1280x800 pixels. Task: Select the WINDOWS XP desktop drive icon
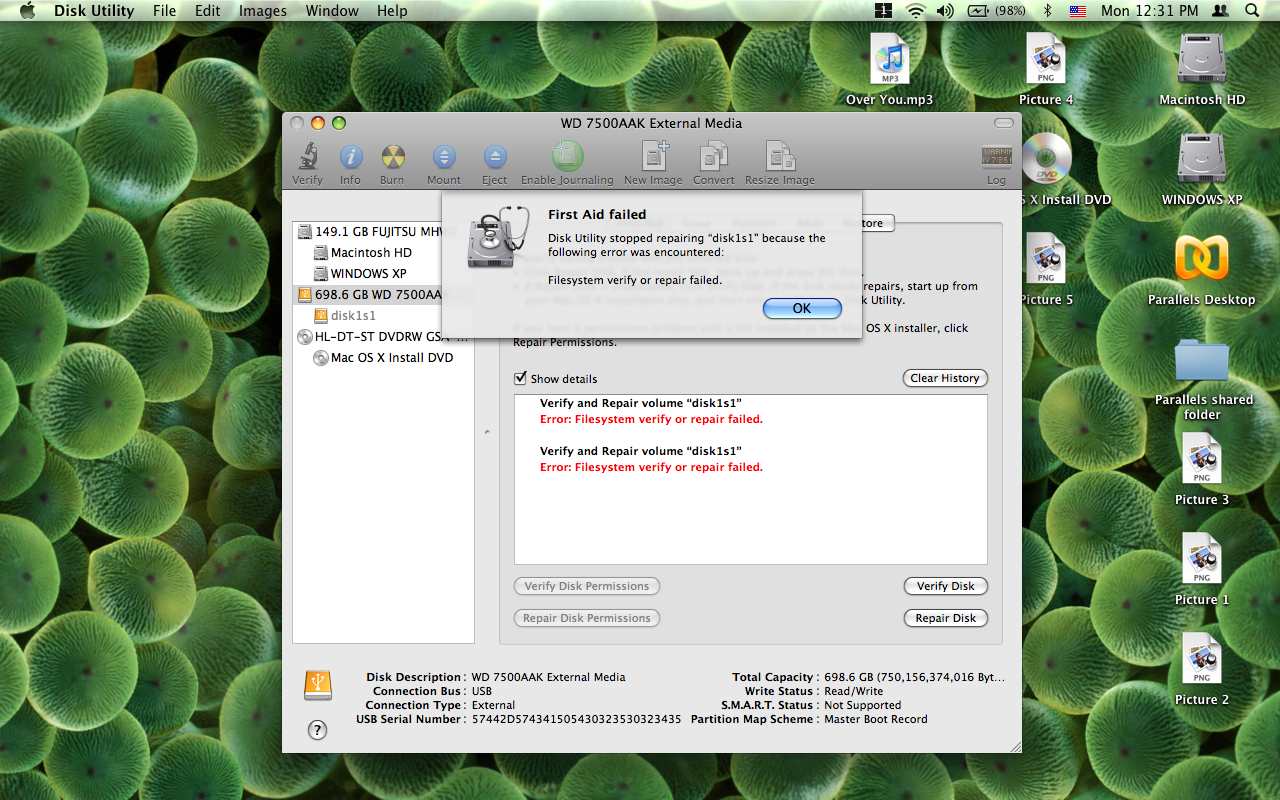click(1202, 168)
